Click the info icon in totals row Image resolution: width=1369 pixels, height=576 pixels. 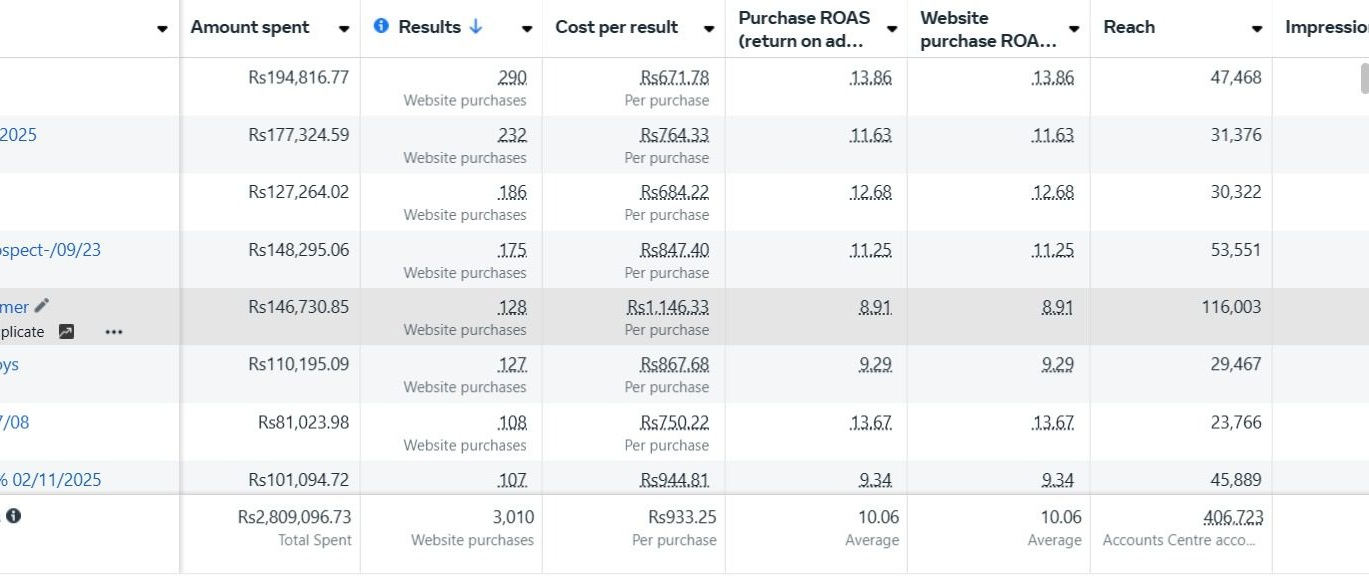pyautogui.click(x=14, y=516)
